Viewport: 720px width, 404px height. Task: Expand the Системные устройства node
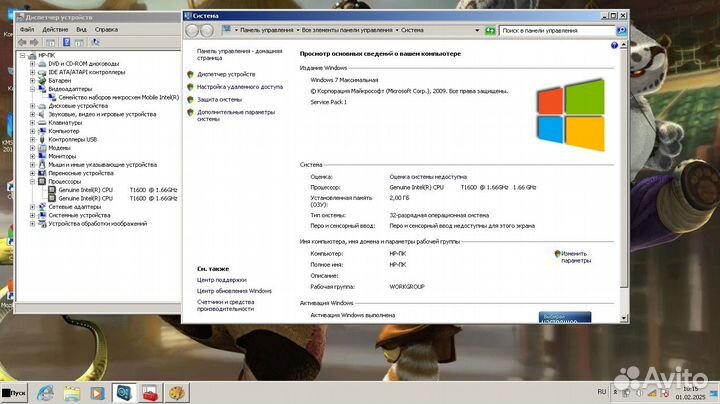(33, 215)
